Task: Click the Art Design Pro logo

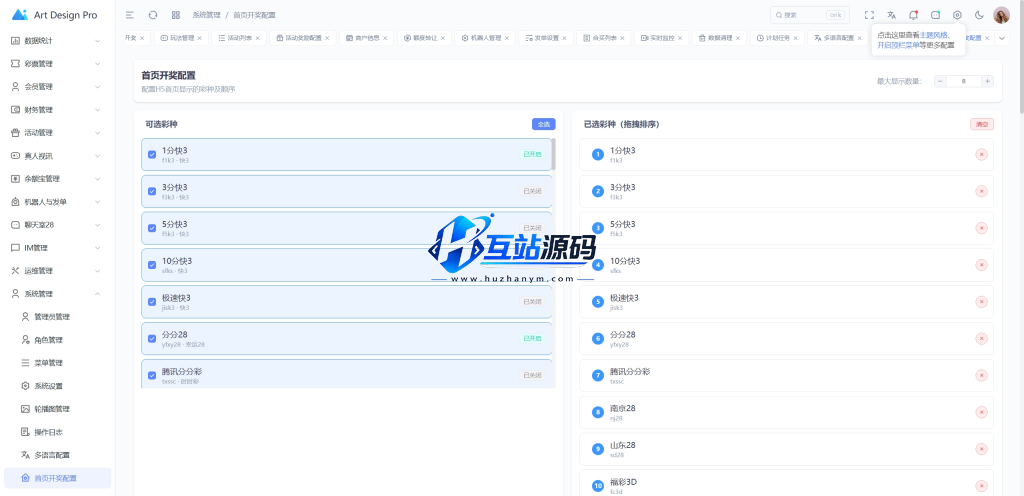Action: pyautogui.click(x=55, y=15)
